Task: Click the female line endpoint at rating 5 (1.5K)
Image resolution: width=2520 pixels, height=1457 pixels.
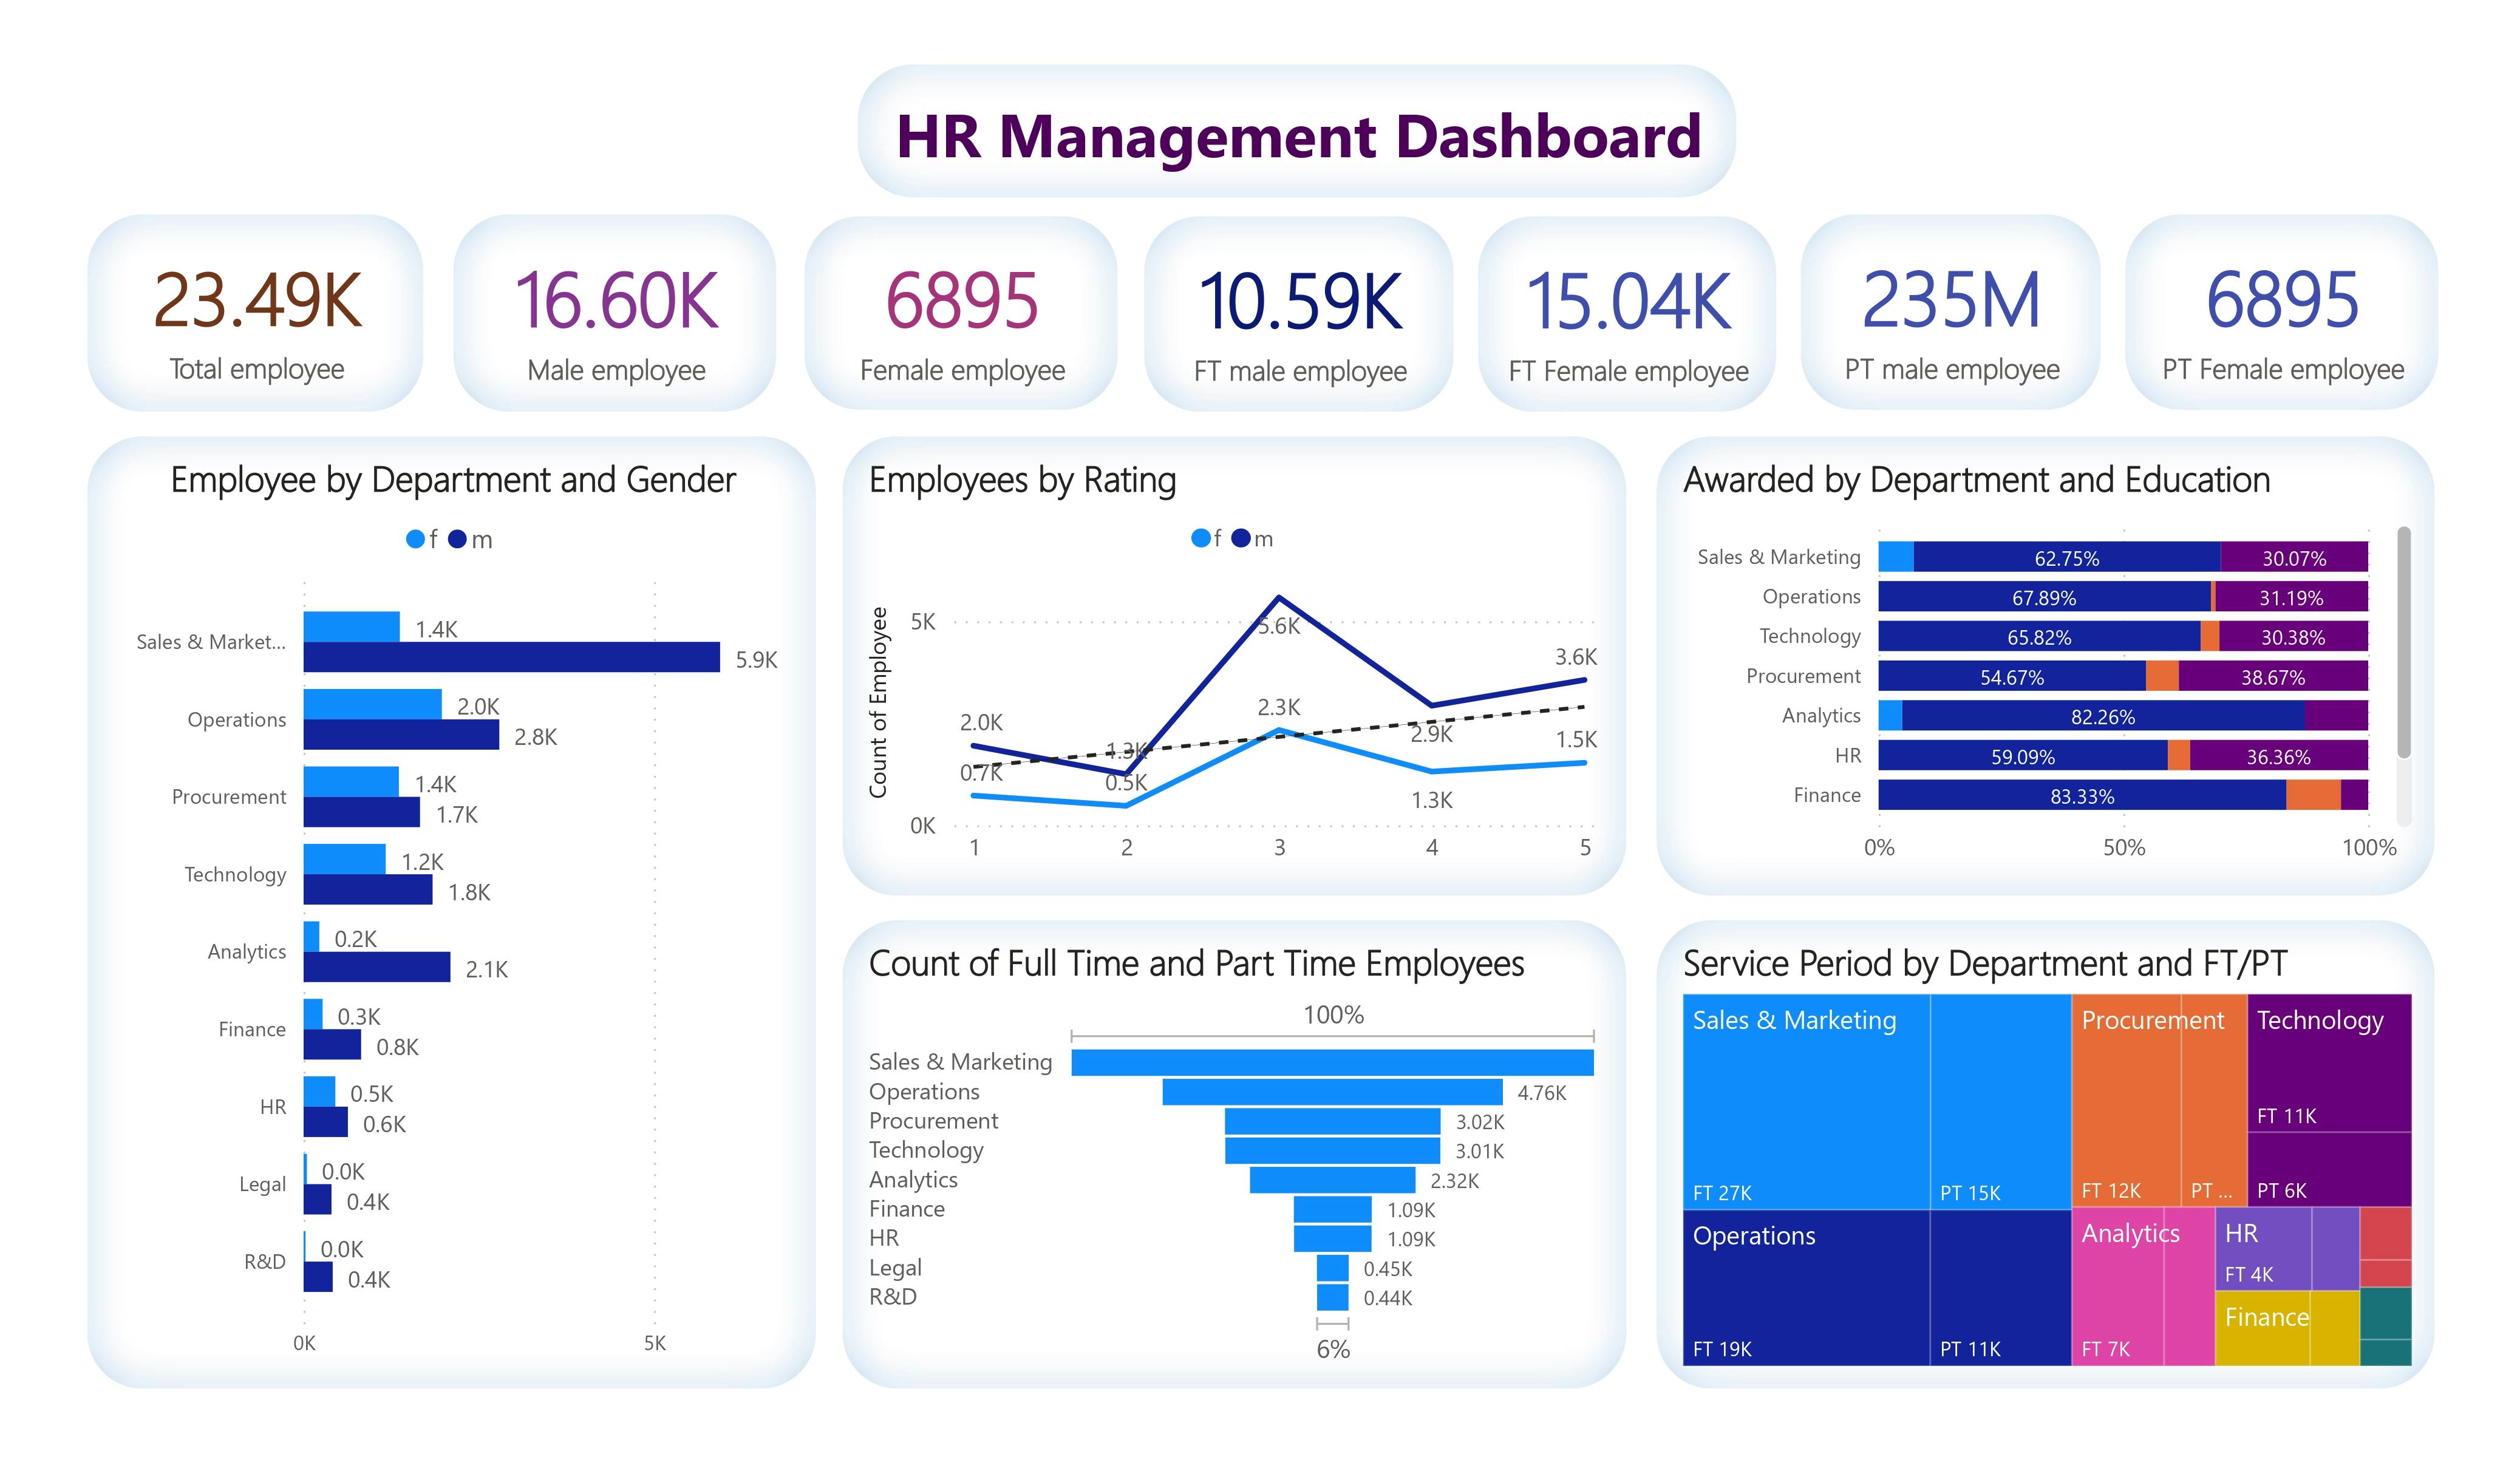Action: click(x=1585, y=763)
